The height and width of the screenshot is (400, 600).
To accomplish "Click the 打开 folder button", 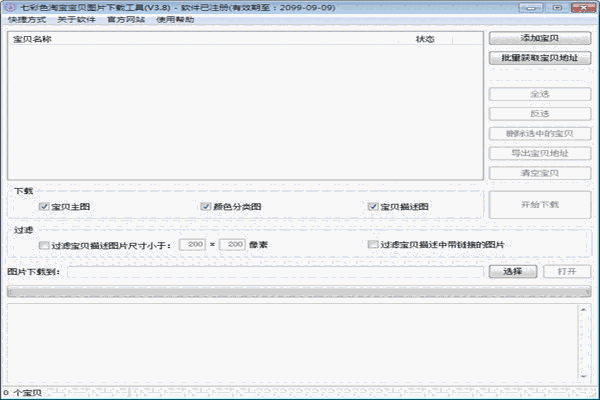I will [x=567, y=271].
